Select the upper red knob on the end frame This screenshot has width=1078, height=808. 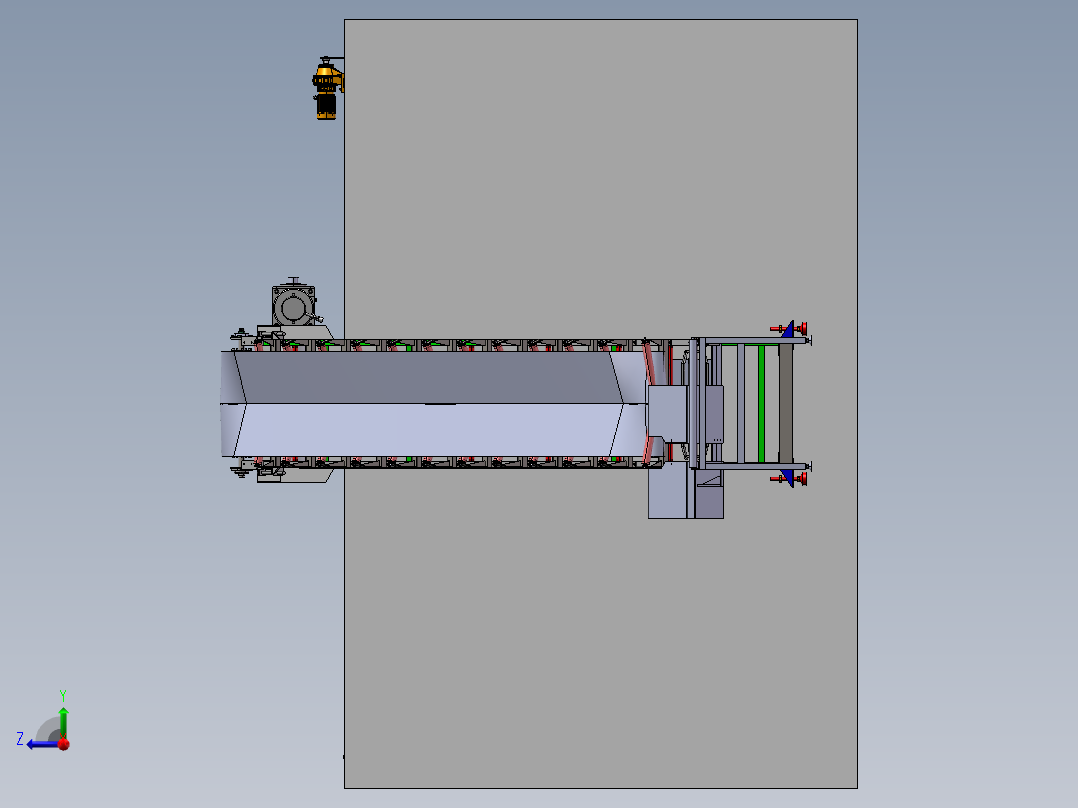802,329
